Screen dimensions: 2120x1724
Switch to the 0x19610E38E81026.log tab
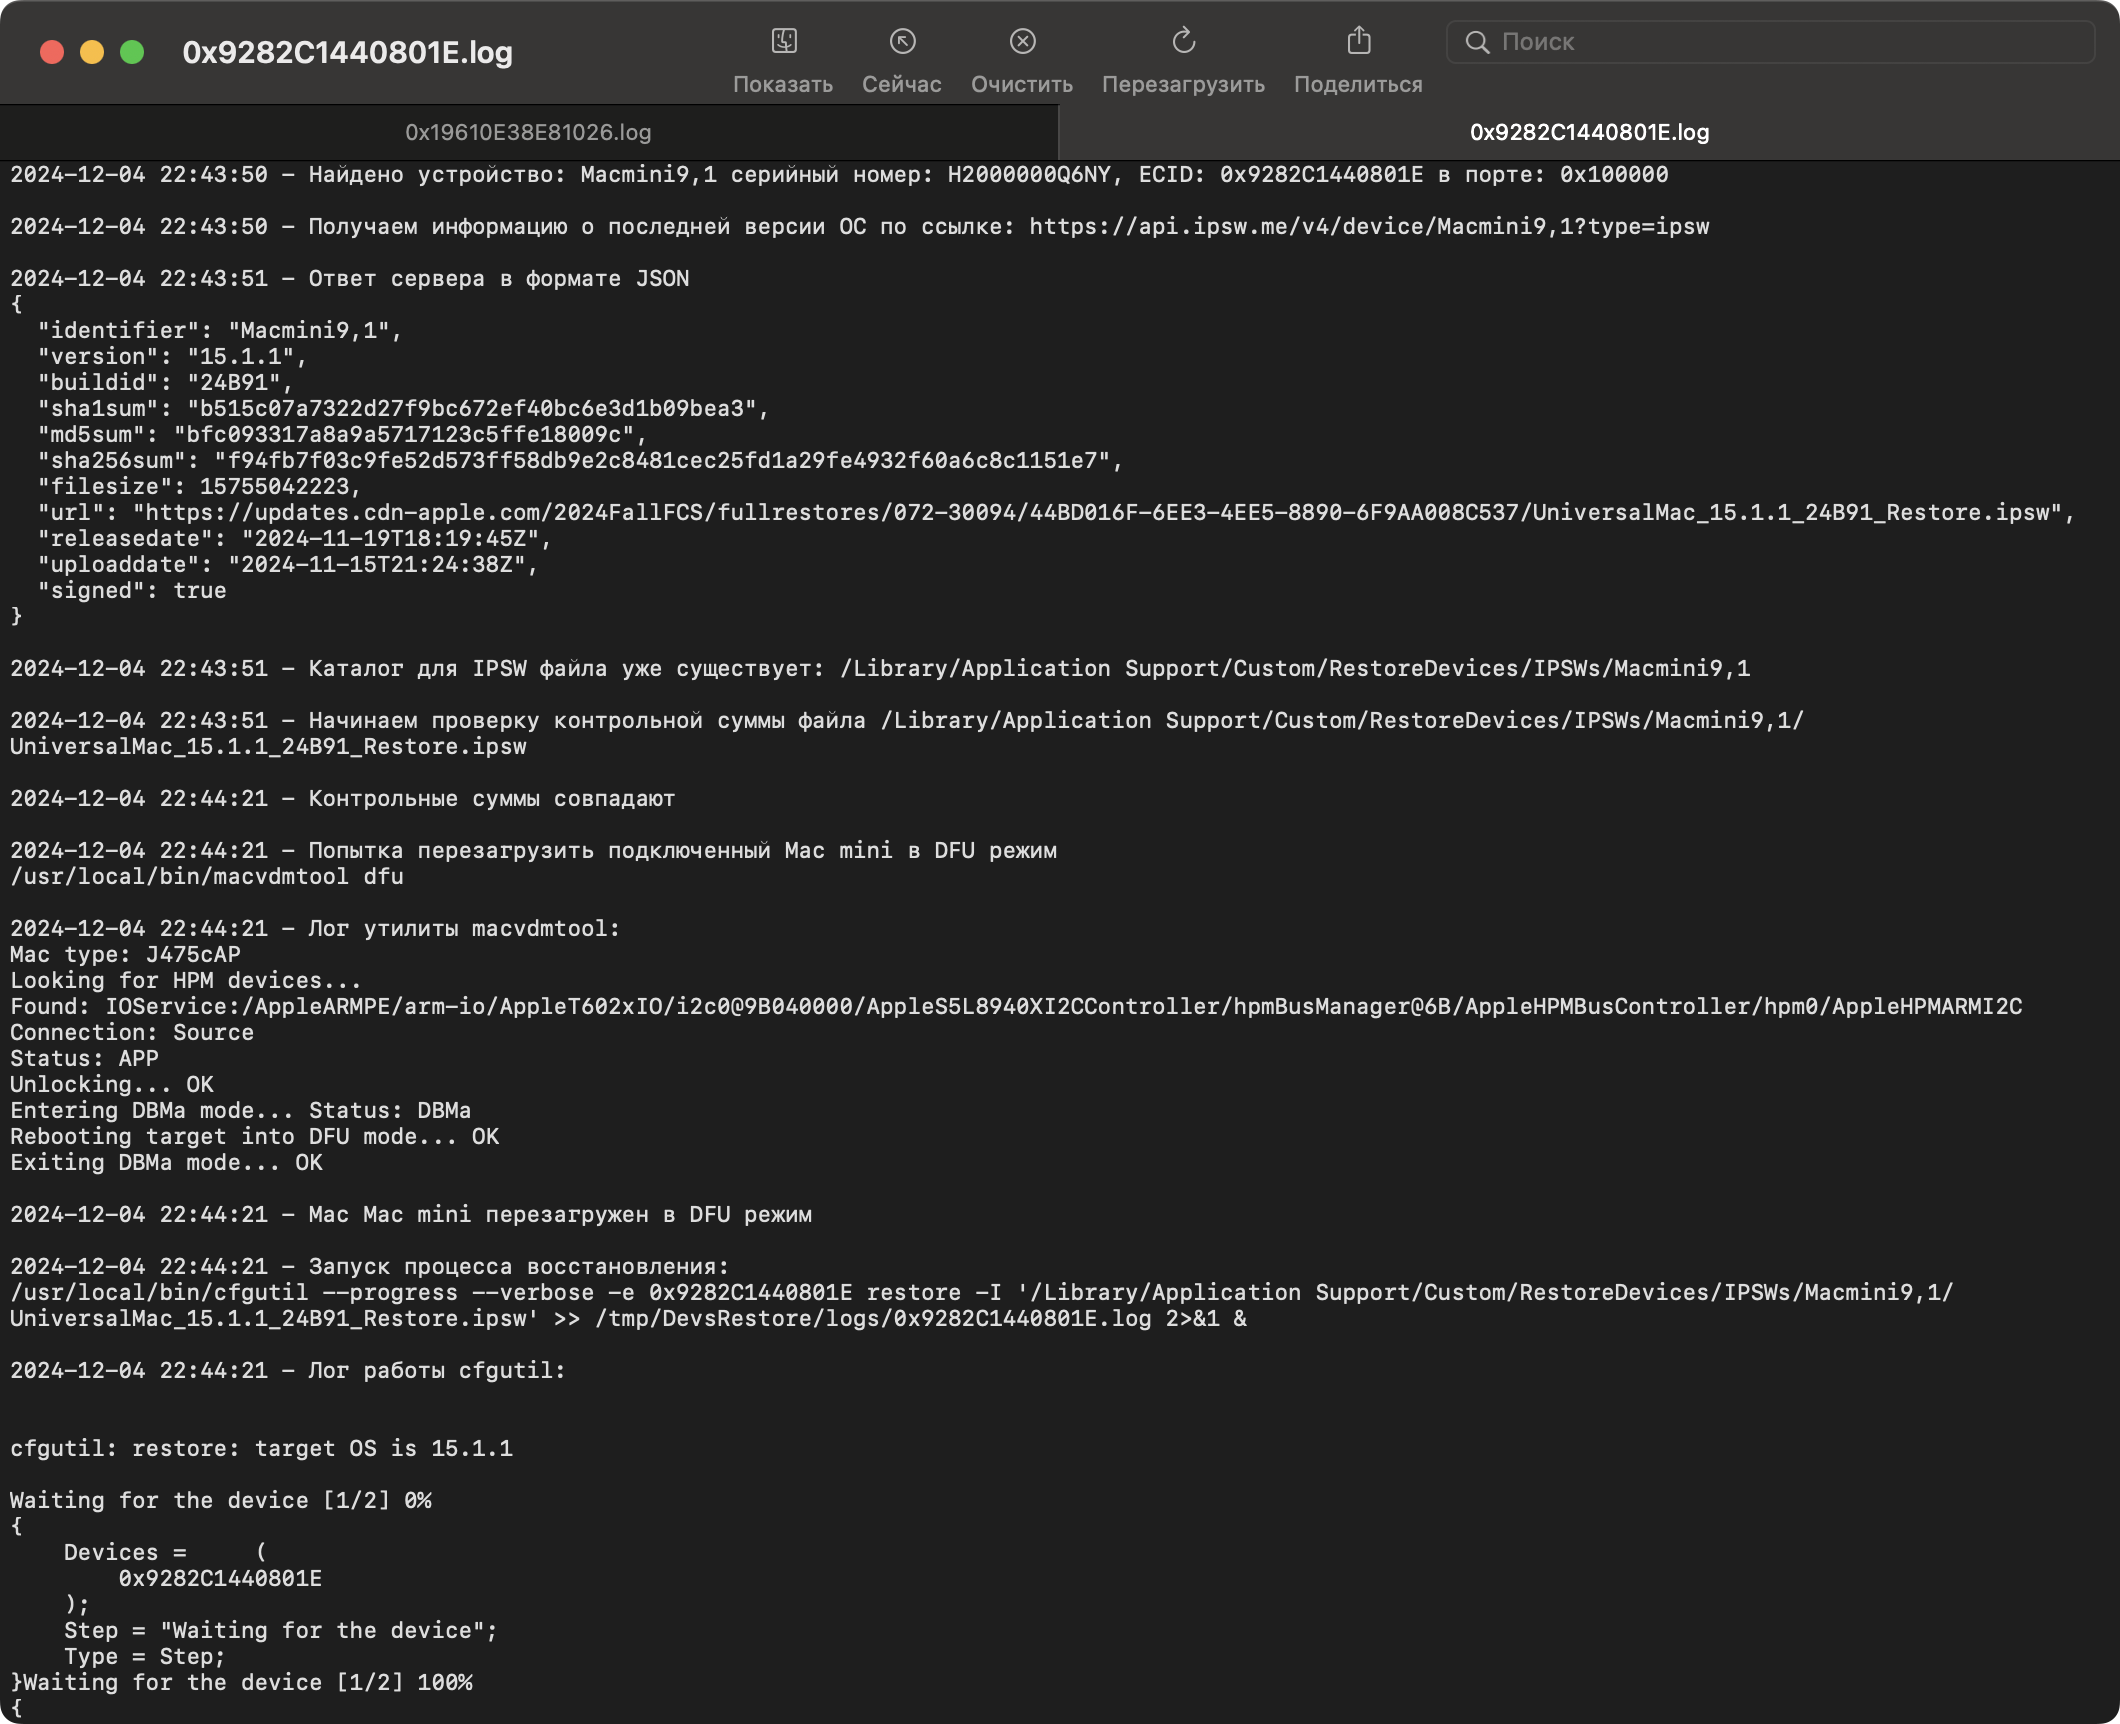pyautogui.click(x=528, y=132)
